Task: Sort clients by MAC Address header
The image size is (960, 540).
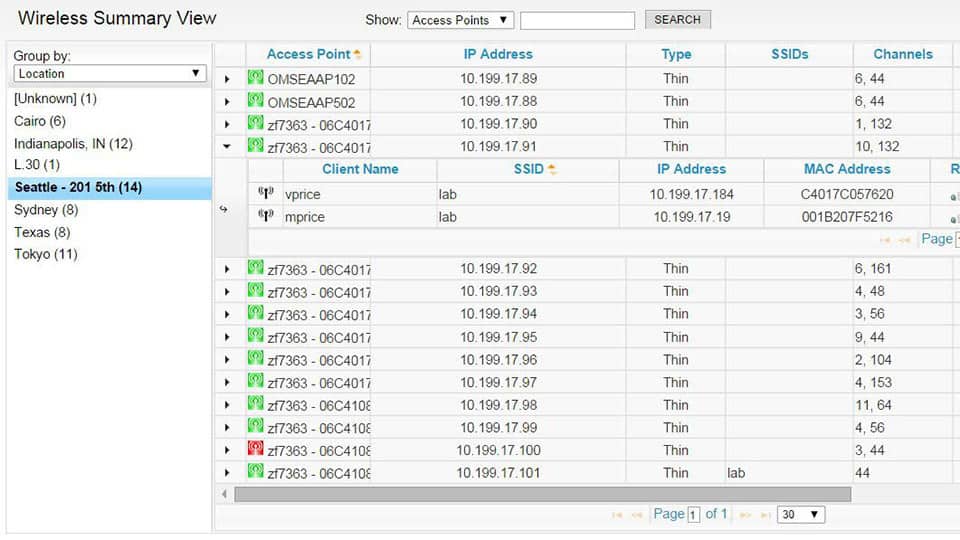Action: pyautogui.click(x=847, y=169)
